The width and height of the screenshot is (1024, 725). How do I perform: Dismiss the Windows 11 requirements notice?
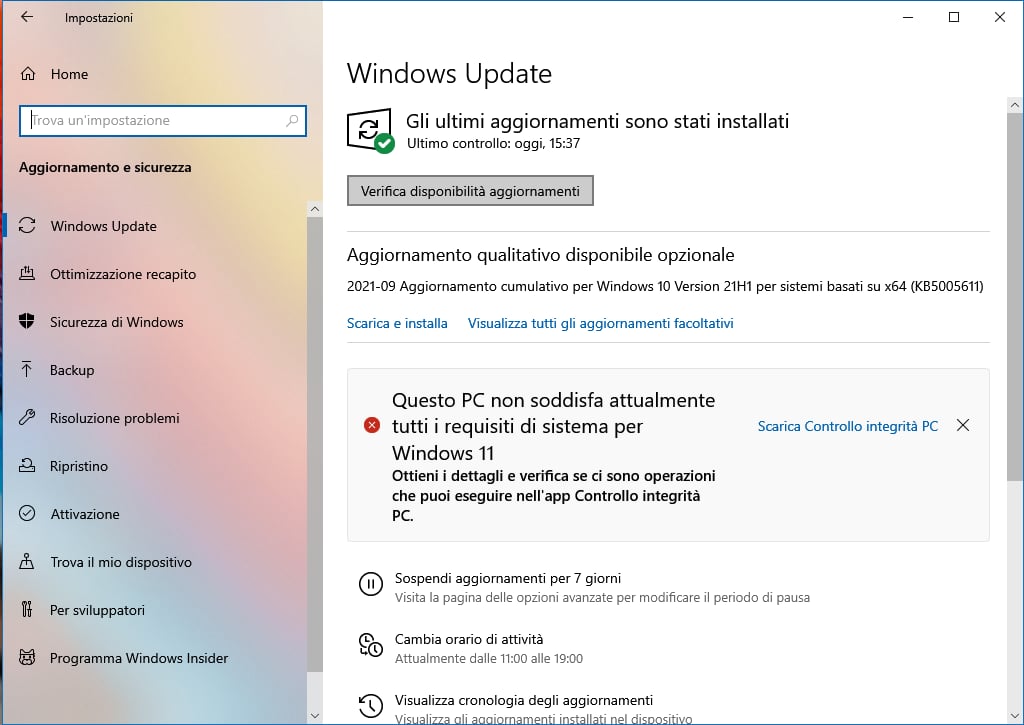pos(963,425)
